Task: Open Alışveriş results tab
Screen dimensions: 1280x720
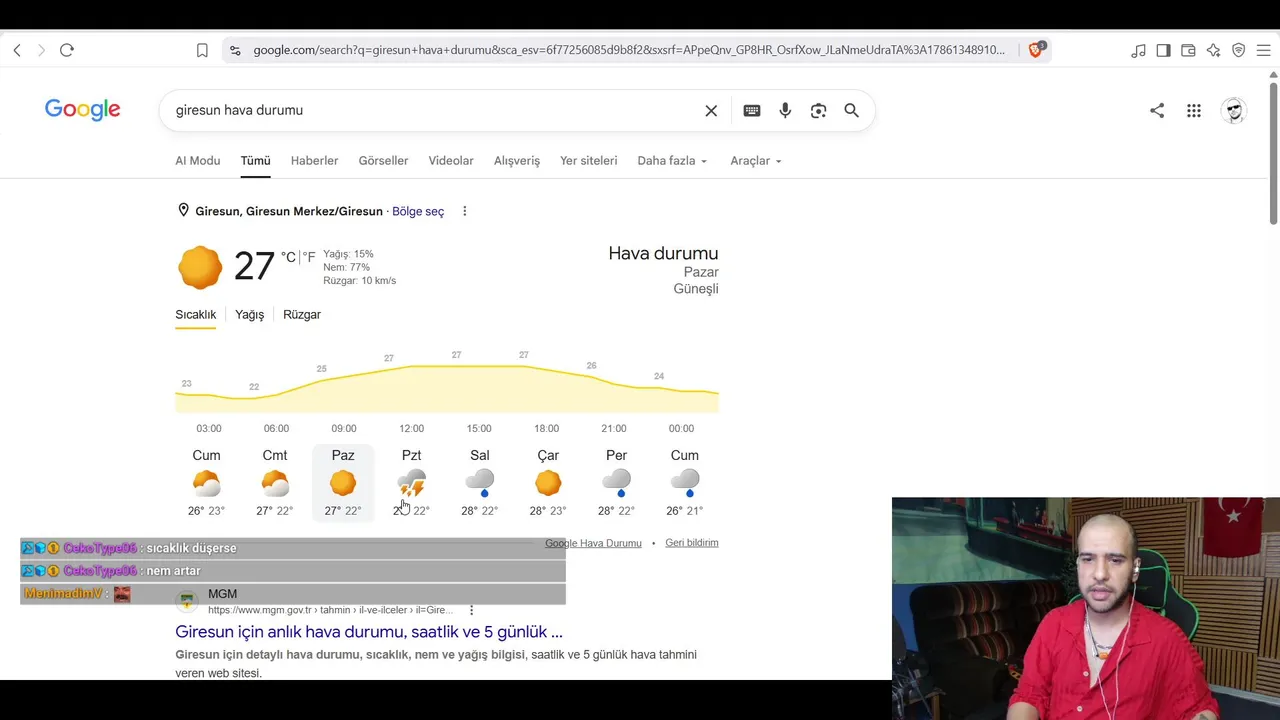Action: [x=517, y=160]
